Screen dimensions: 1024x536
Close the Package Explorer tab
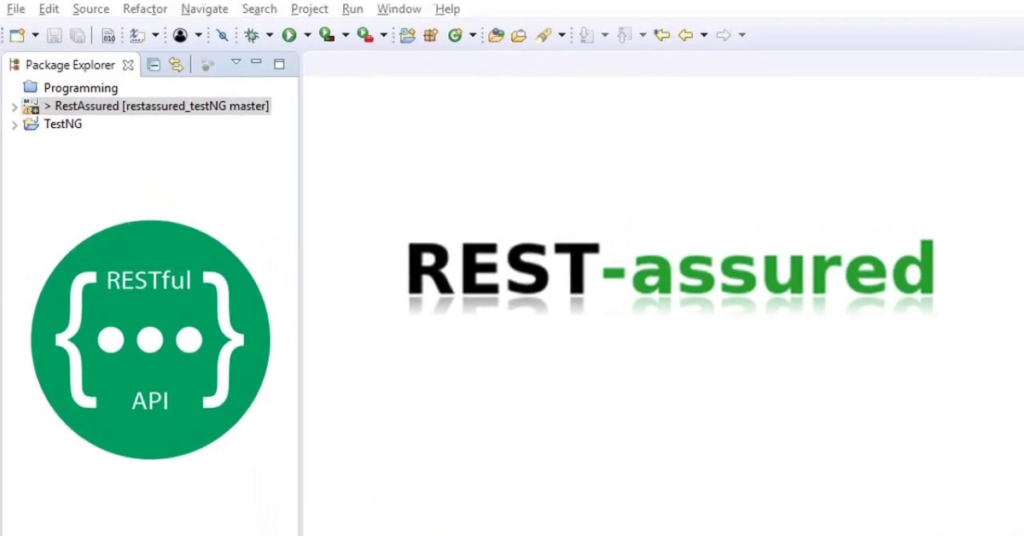pyautogui.click(x=128, y=65)
